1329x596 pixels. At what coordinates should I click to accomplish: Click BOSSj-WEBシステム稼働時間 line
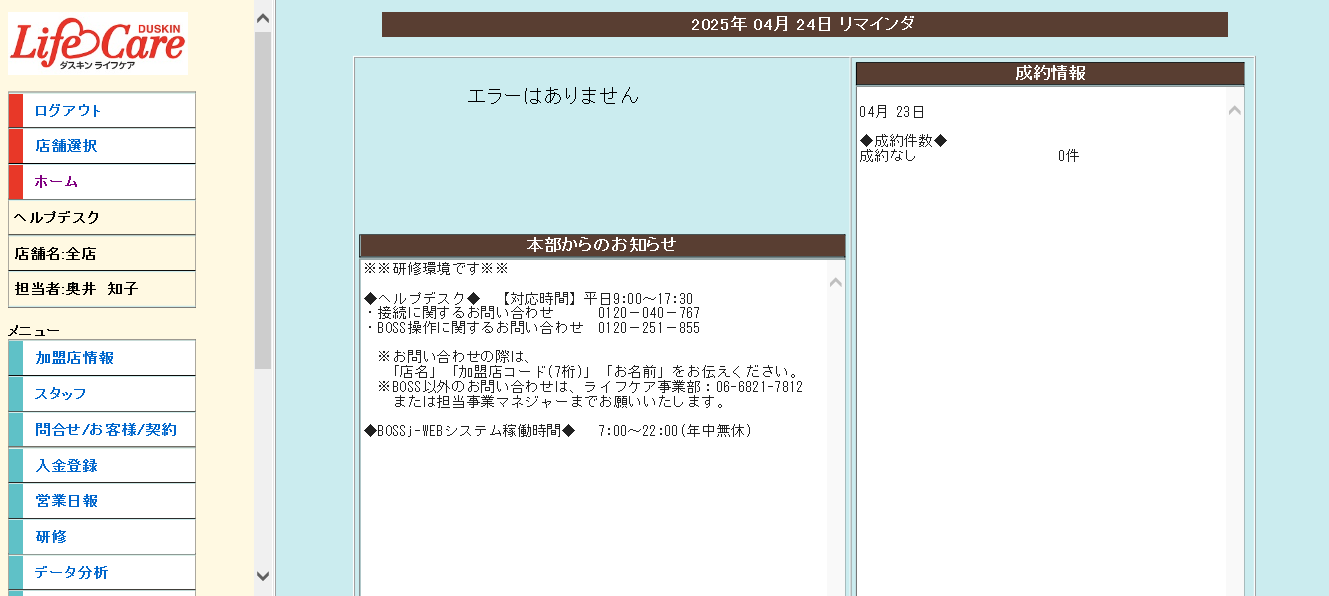pos(558,431)
